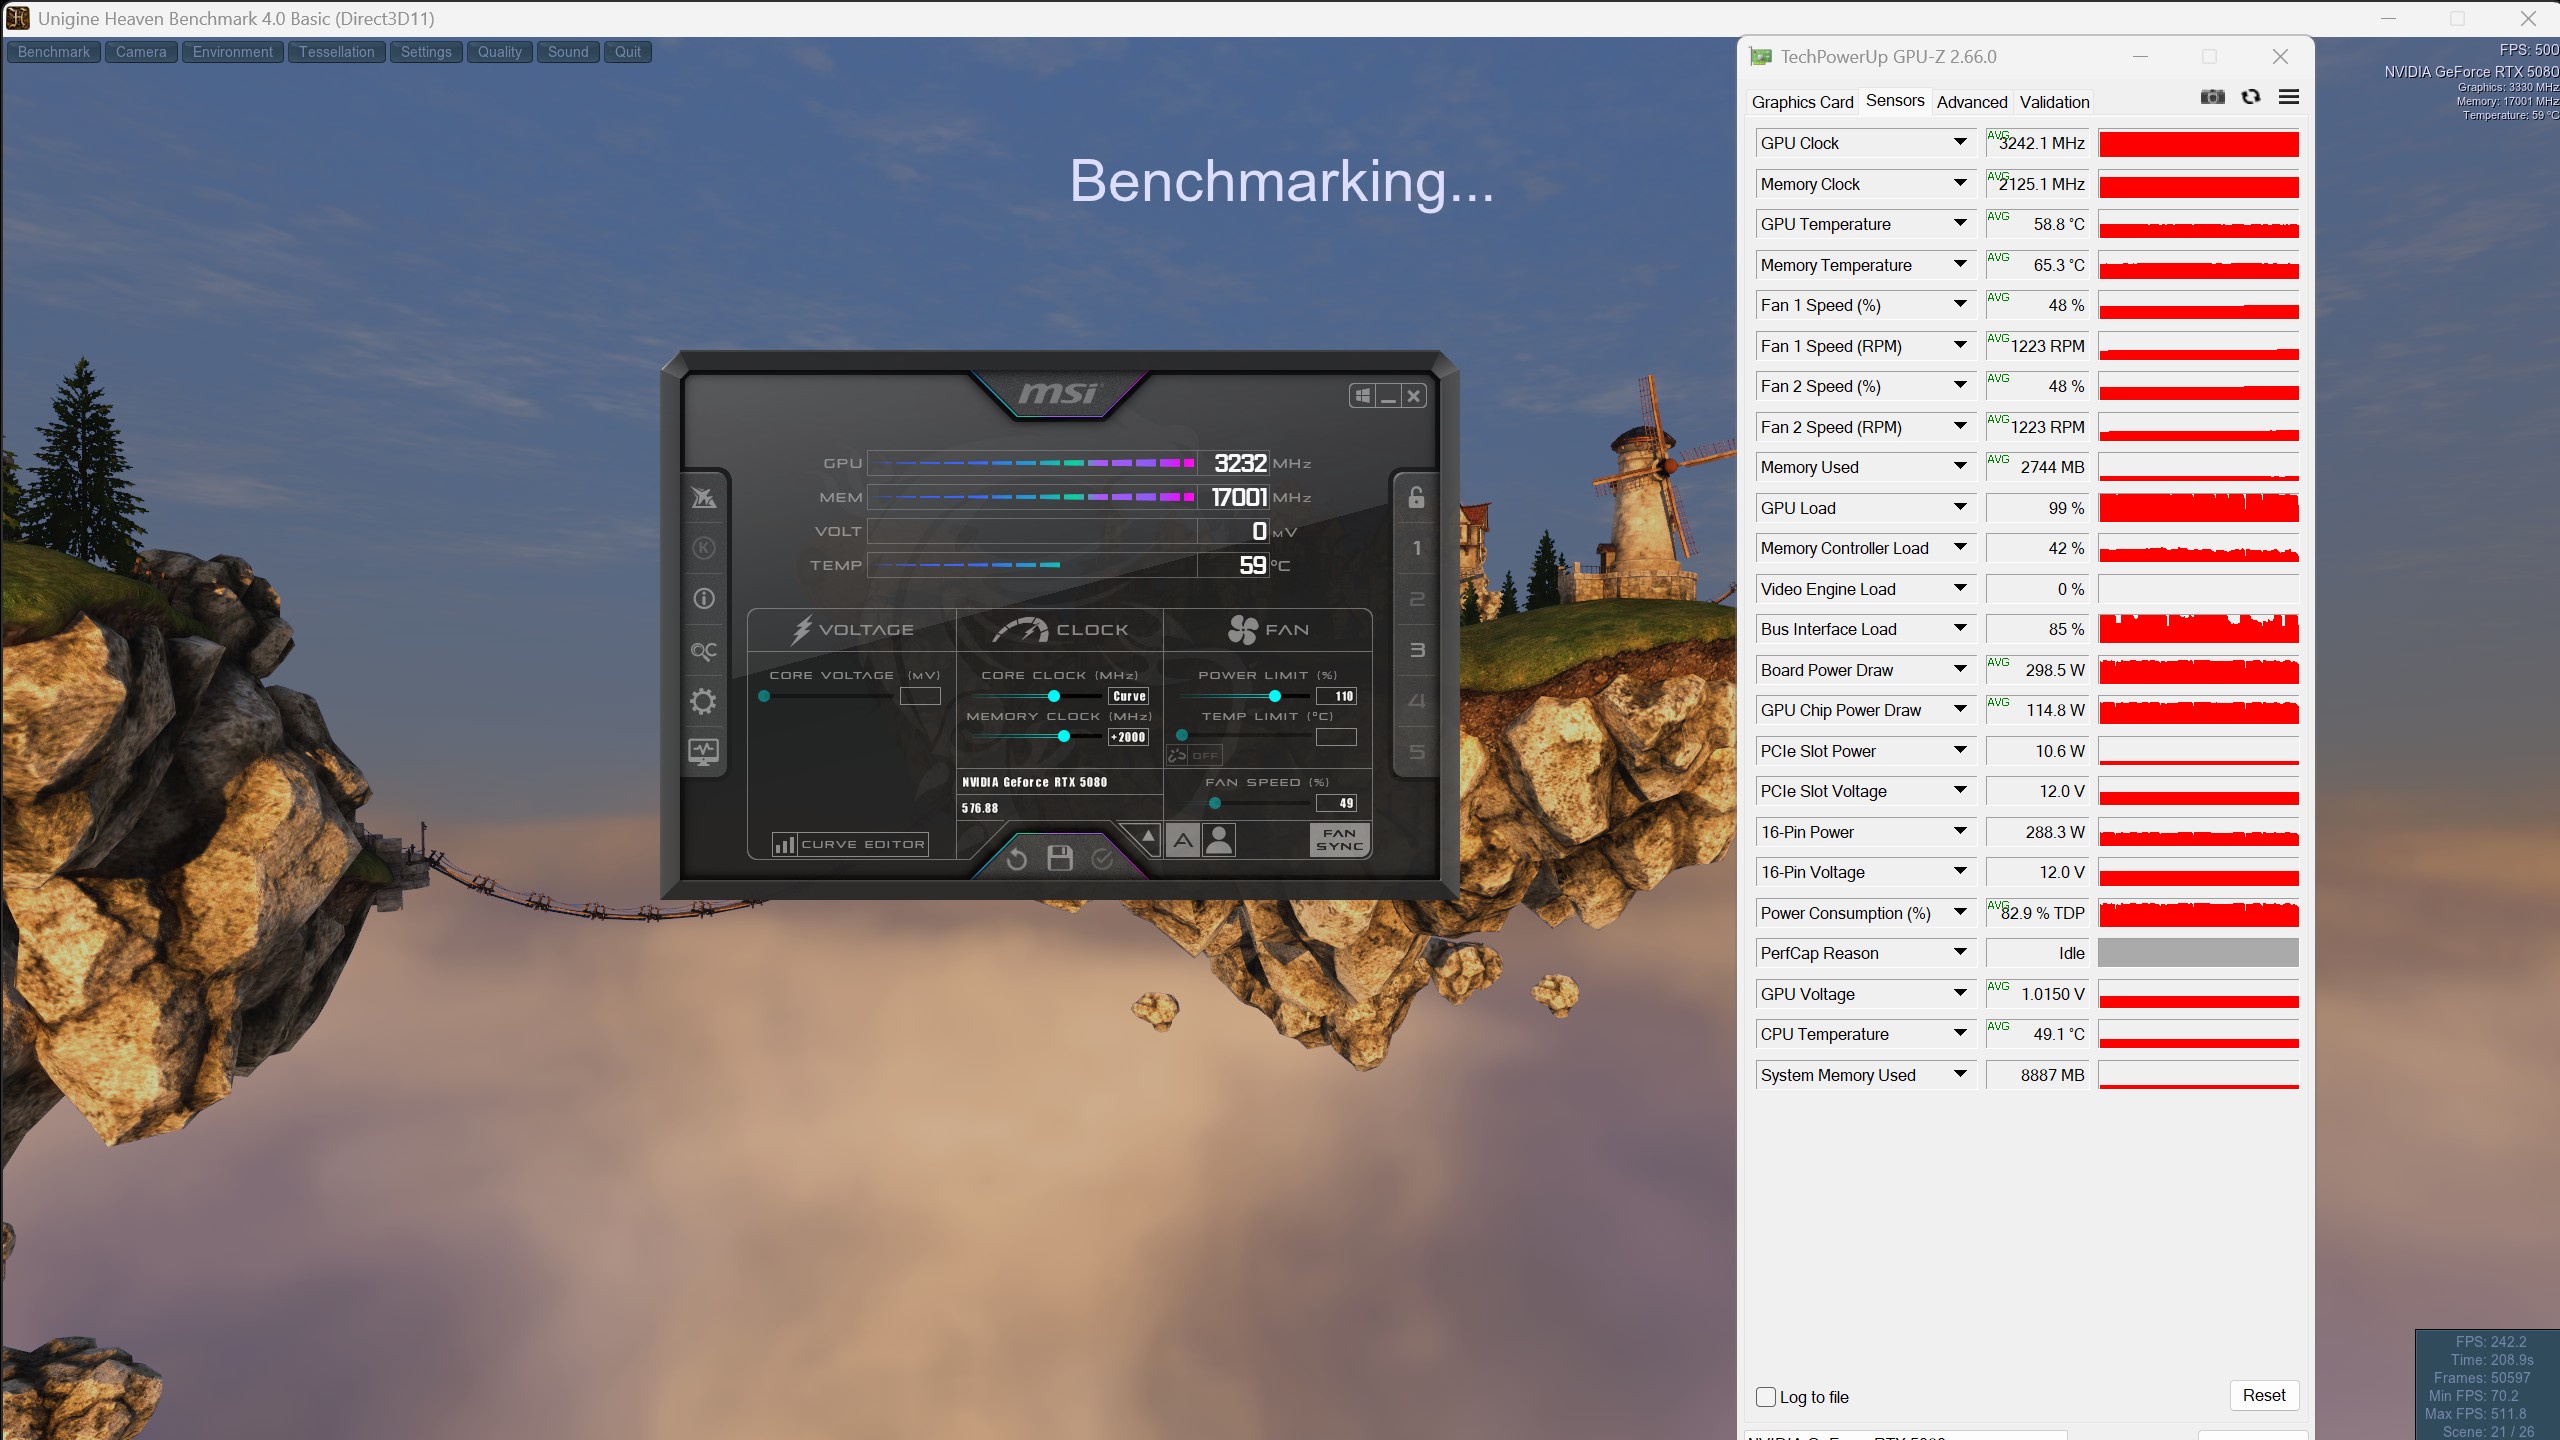Apply Afterburner settings with checkmark icon
The image size is (2560, 1440).
[x=1103, y=859]
